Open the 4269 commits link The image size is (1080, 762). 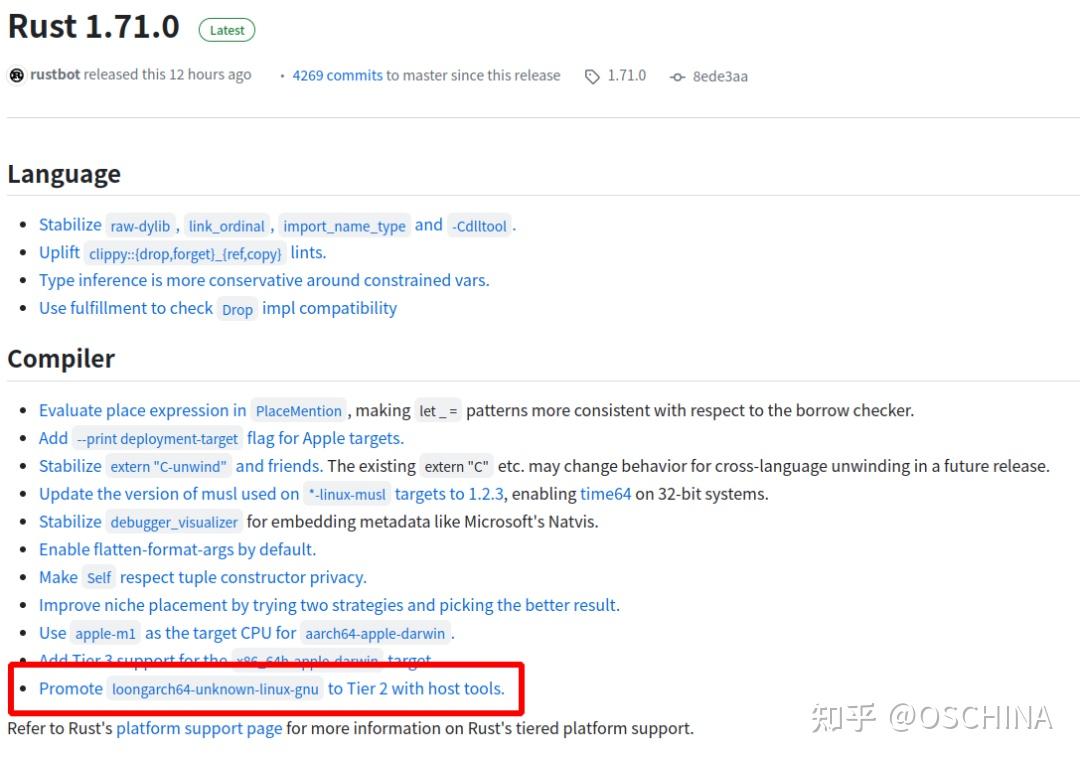[x=337, y=75]
